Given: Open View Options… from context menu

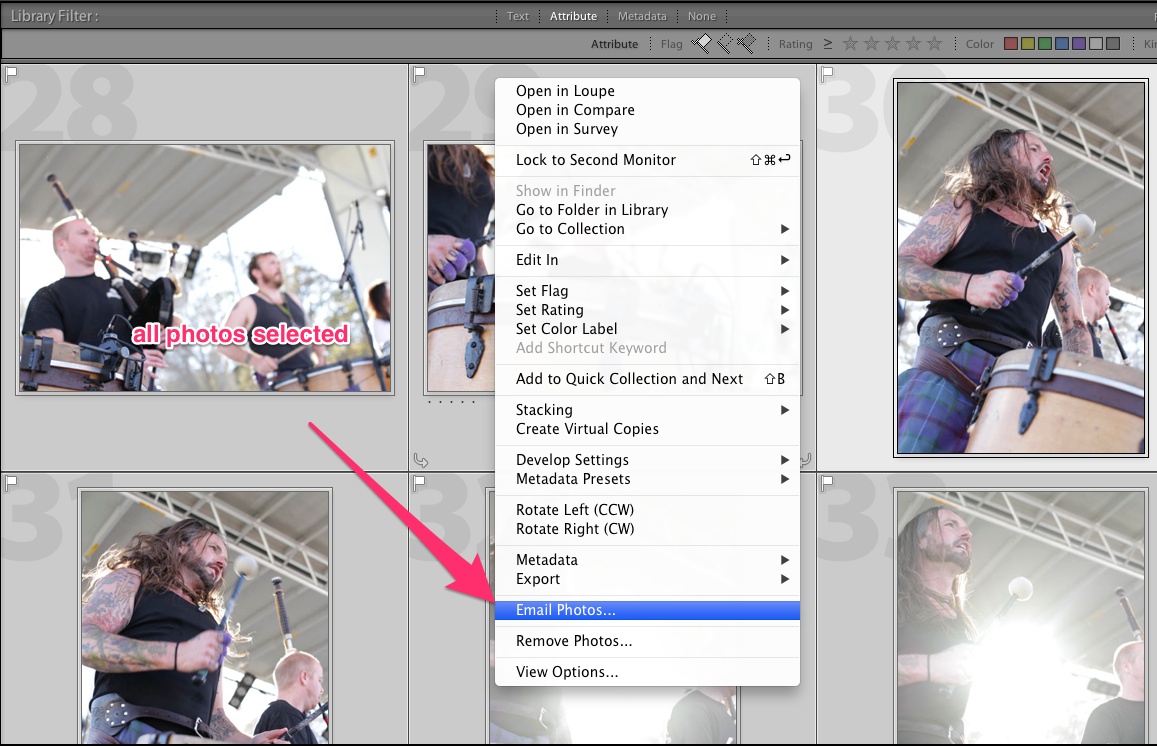Looking at the screenshot, I should click(x=647, y=672).
